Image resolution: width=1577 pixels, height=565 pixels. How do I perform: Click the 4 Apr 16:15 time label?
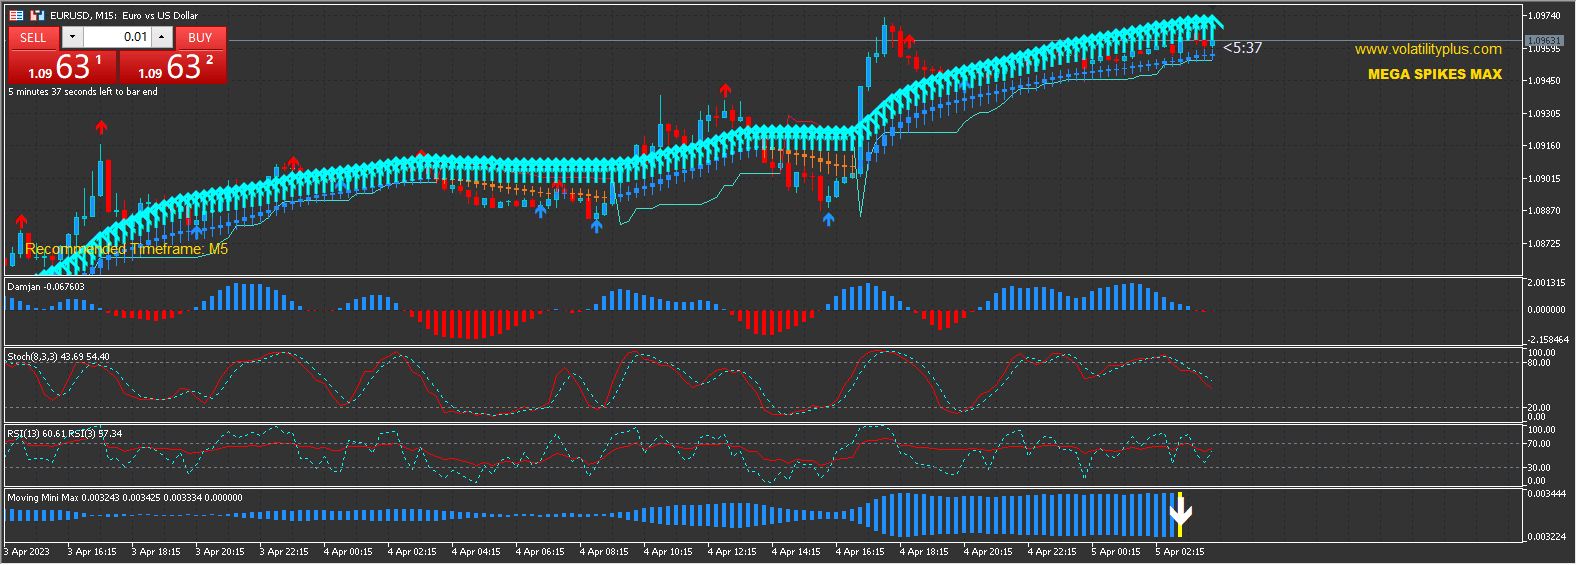860,552
